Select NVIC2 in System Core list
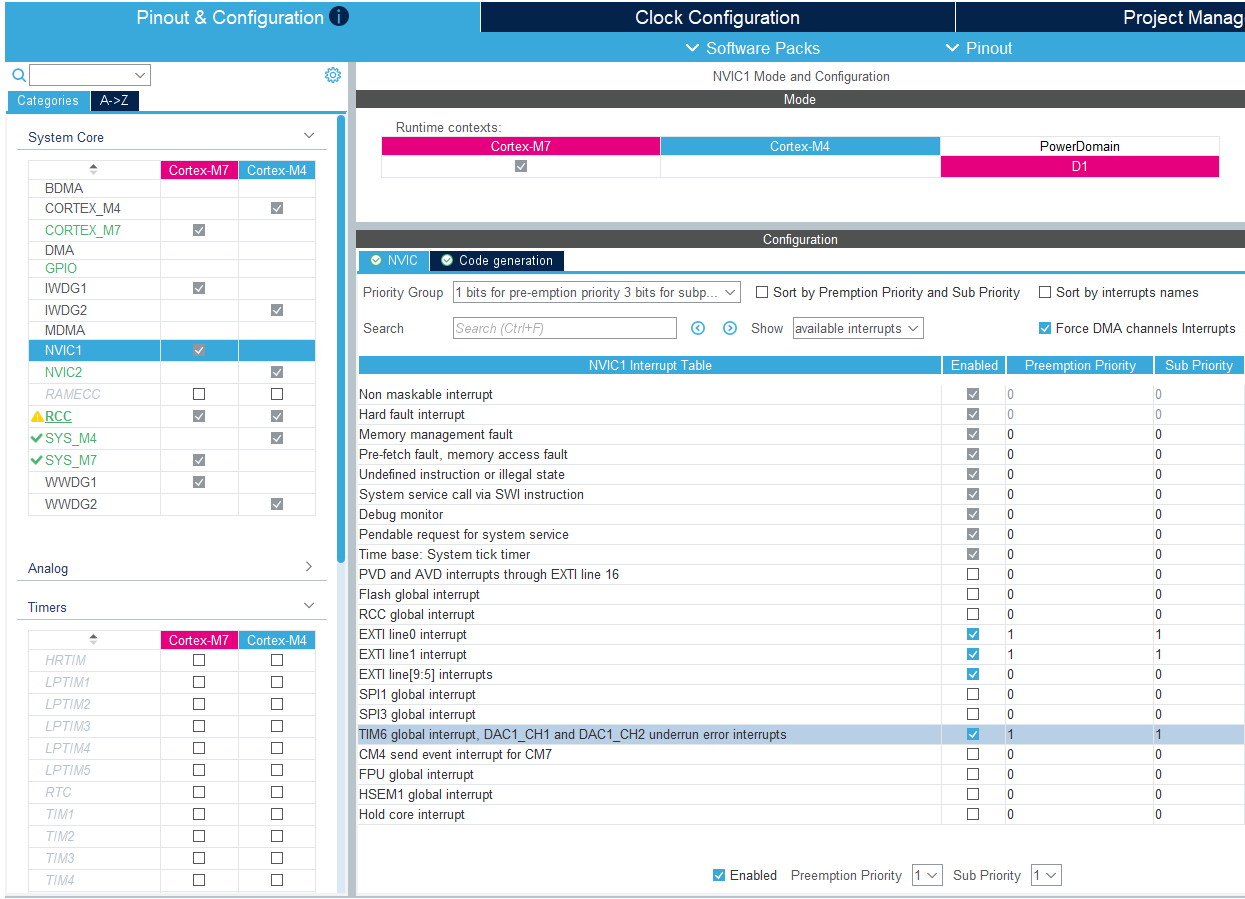 tap(63, 372)
